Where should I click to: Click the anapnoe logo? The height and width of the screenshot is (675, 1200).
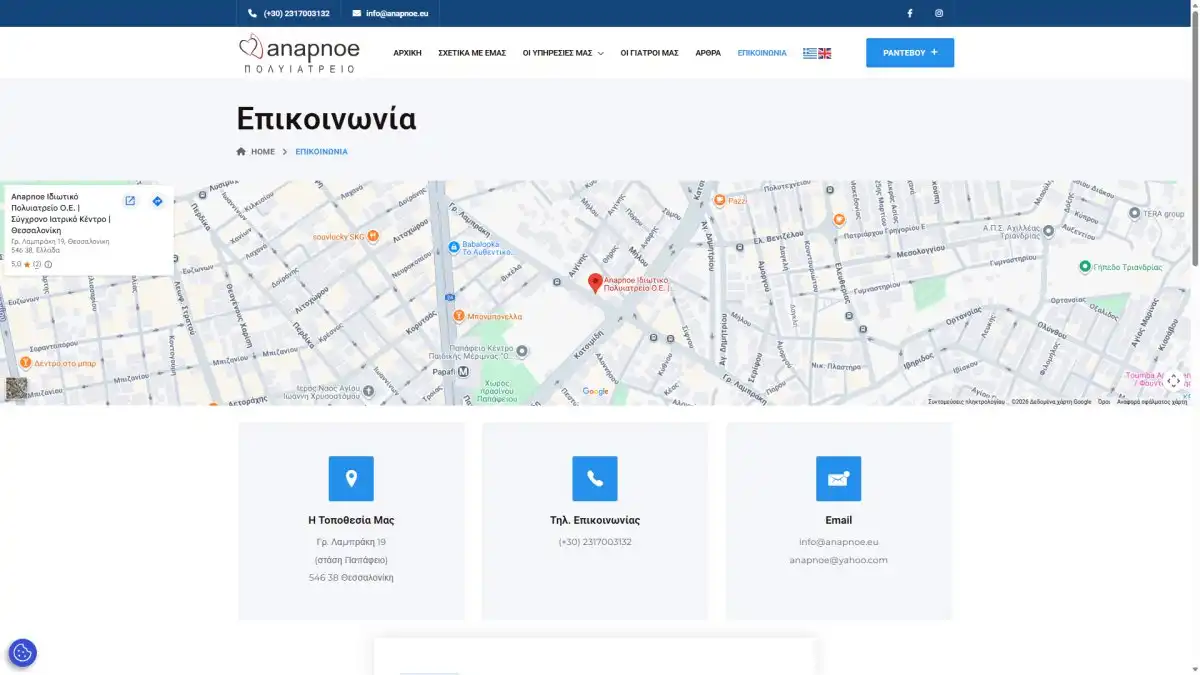[299, 53]
